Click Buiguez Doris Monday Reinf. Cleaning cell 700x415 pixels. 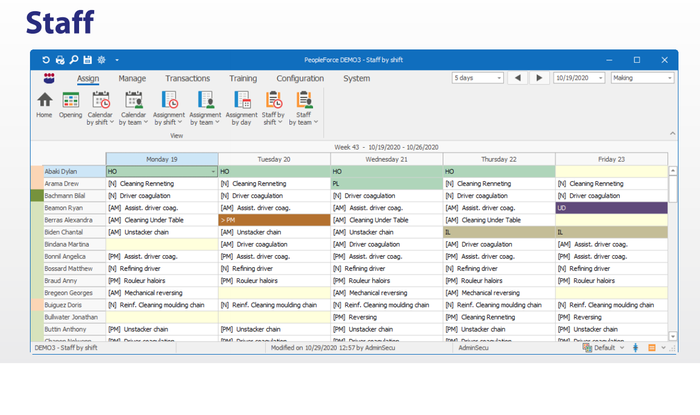[162, 305]
